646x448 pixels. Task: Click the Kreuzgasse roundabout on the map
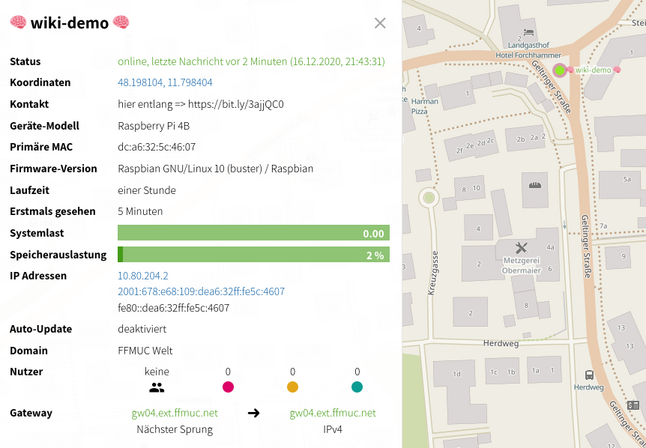coord(430,197)
